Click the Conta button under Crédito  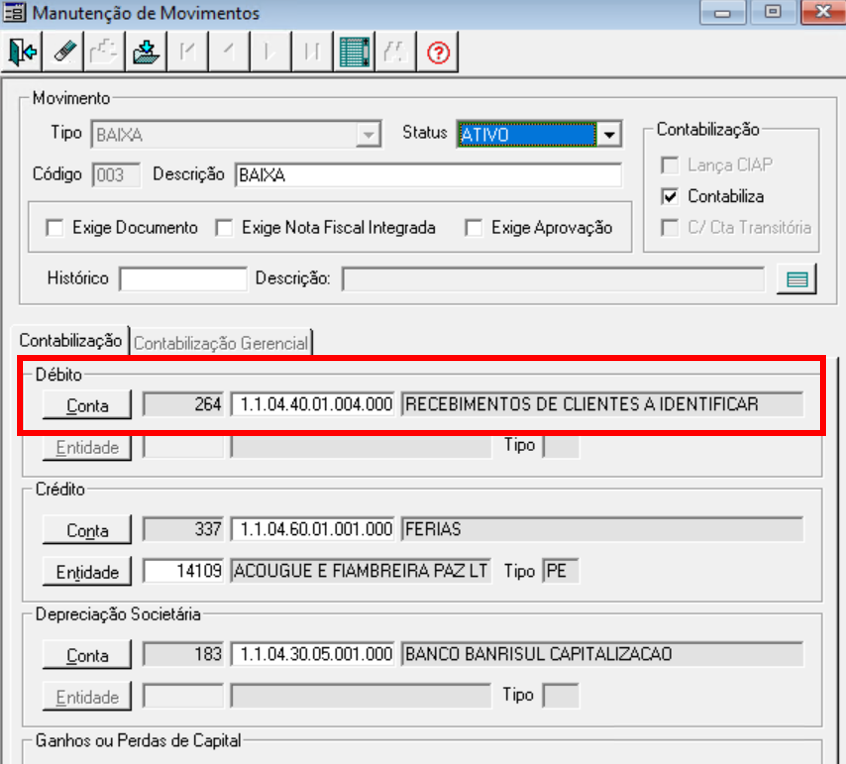coord(87,530)
